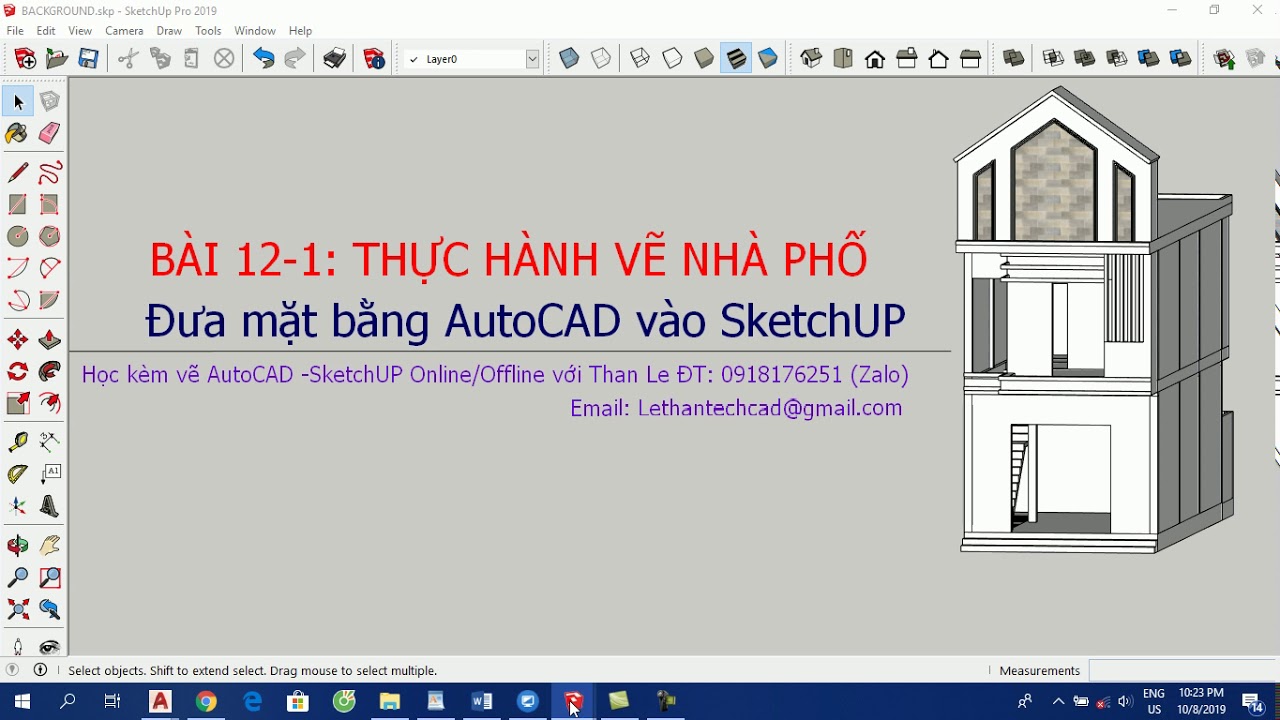This screenshot has height=720, width=1280.
Task: Open AutoCAD from the taskbar
Action: [160, 701]
